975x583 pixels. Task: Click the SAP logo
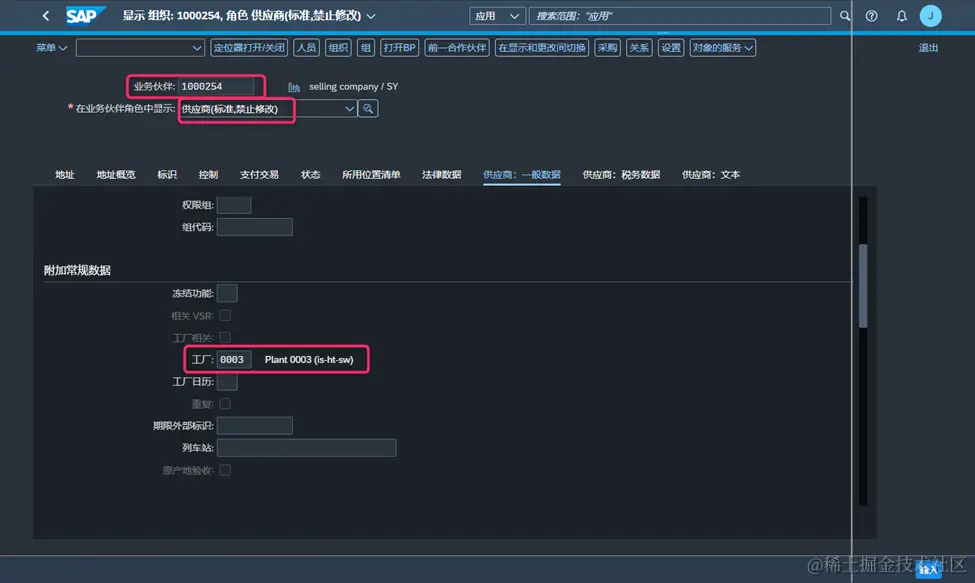pos(85,16)
